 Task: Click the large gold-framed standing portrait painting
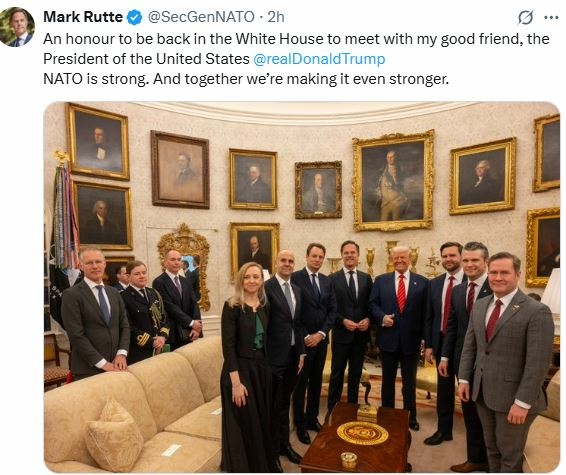click(x=393, y=181)
